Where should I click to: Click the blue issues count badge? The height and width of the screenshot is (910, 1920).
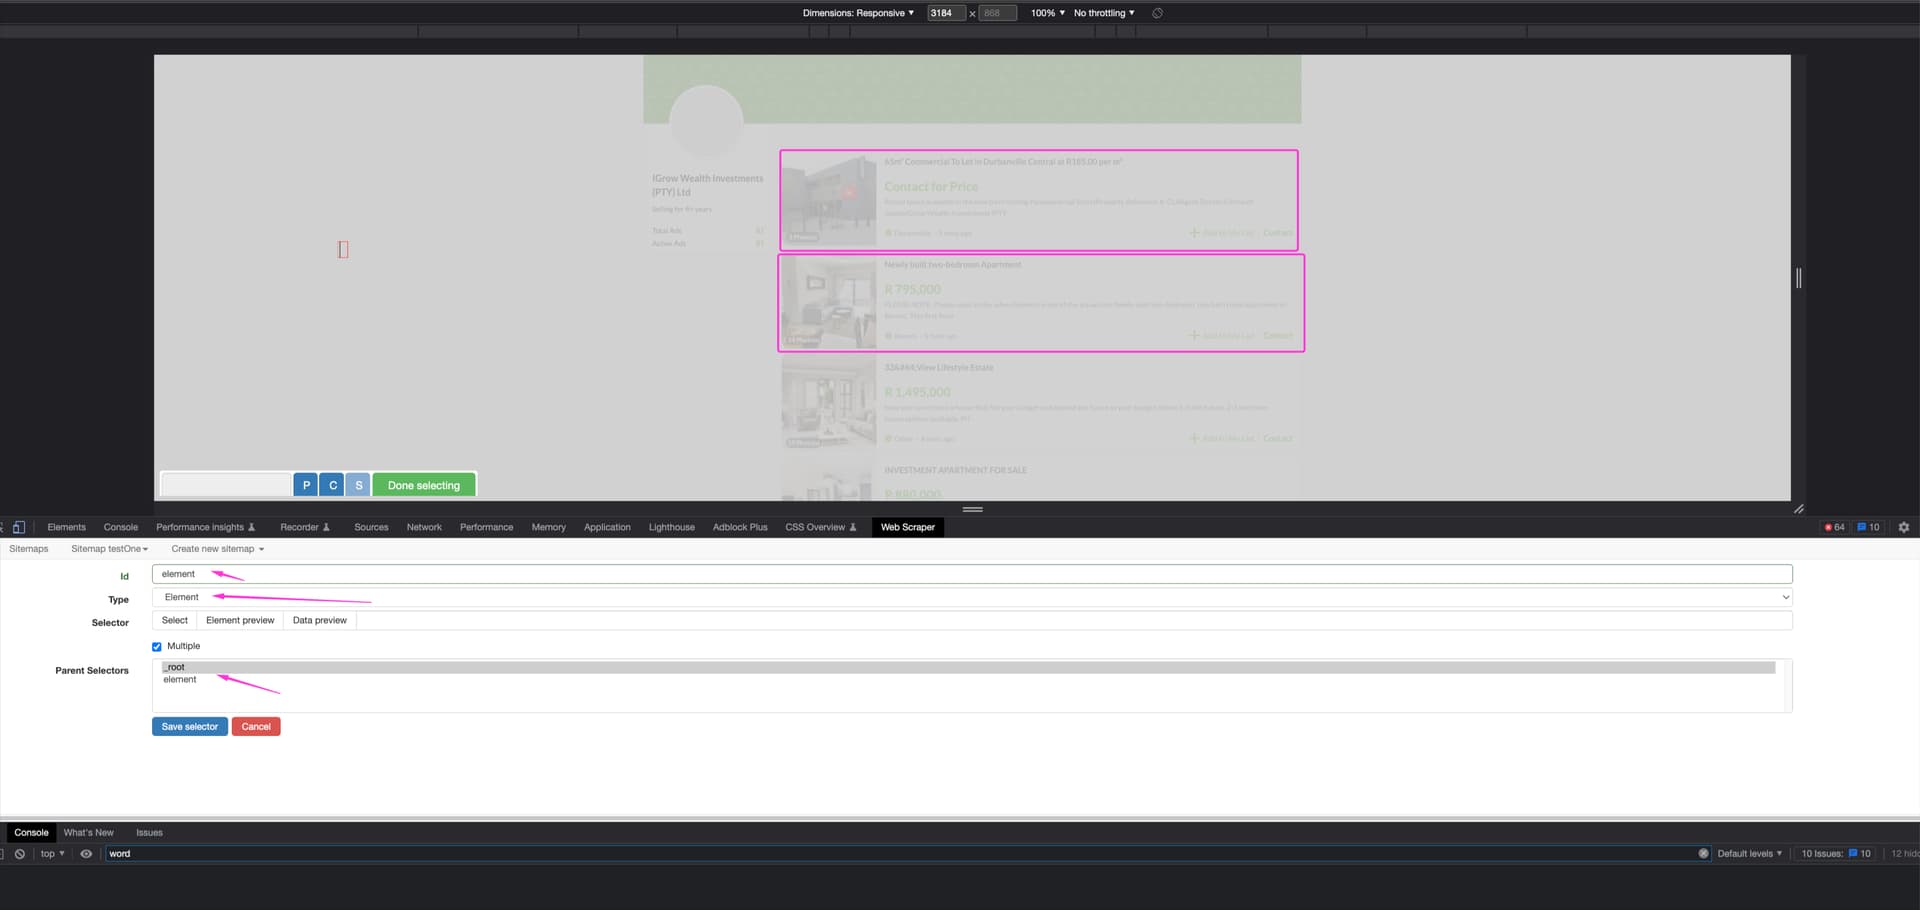[1868, 527]
